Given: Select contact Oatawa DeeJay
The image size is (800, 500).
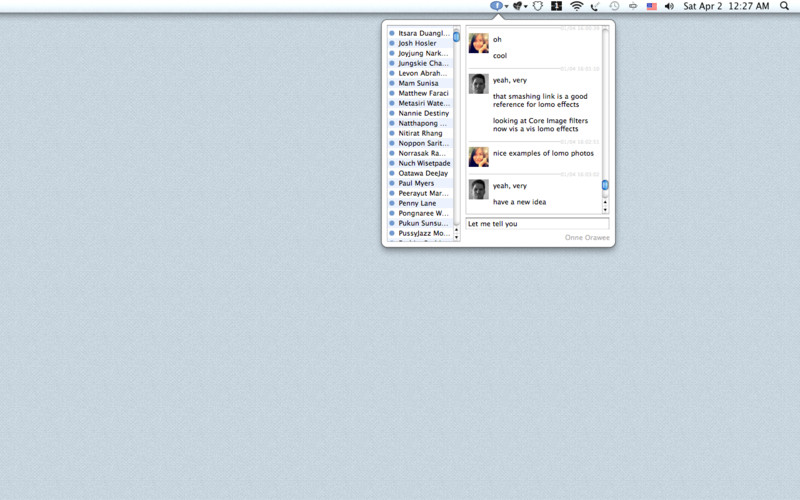Looking at the screenshot, I should (420, 173).
